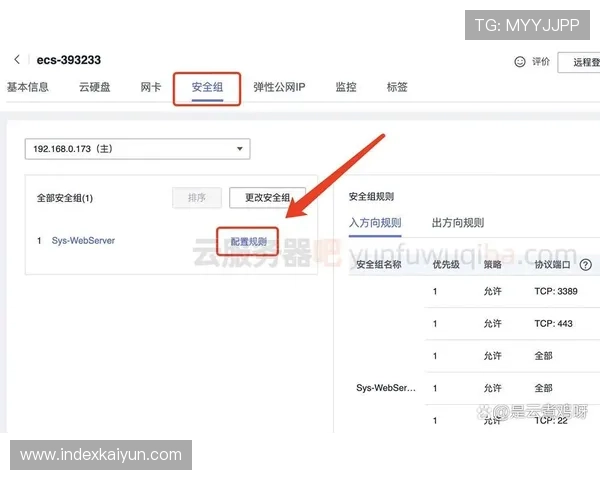Switch to the 网卡 tab
Image resolution: width=600 pixels, height=480 pixels.
151,87
